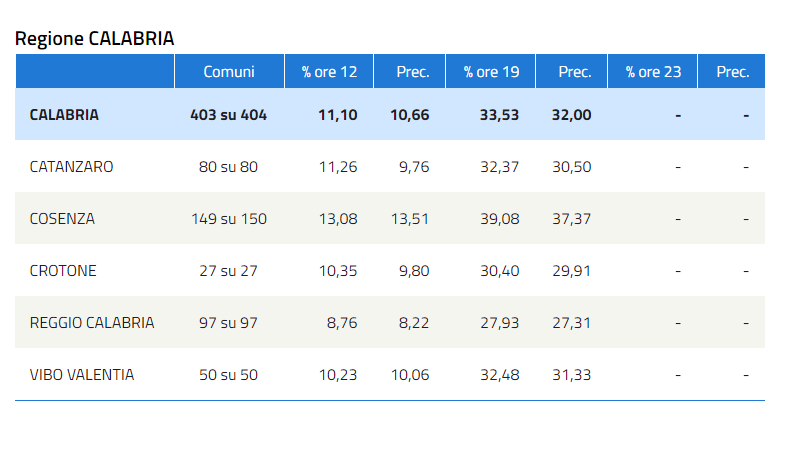Click Reggio Calabria 27,93 value
812x455 pixels.
[500, 323]
